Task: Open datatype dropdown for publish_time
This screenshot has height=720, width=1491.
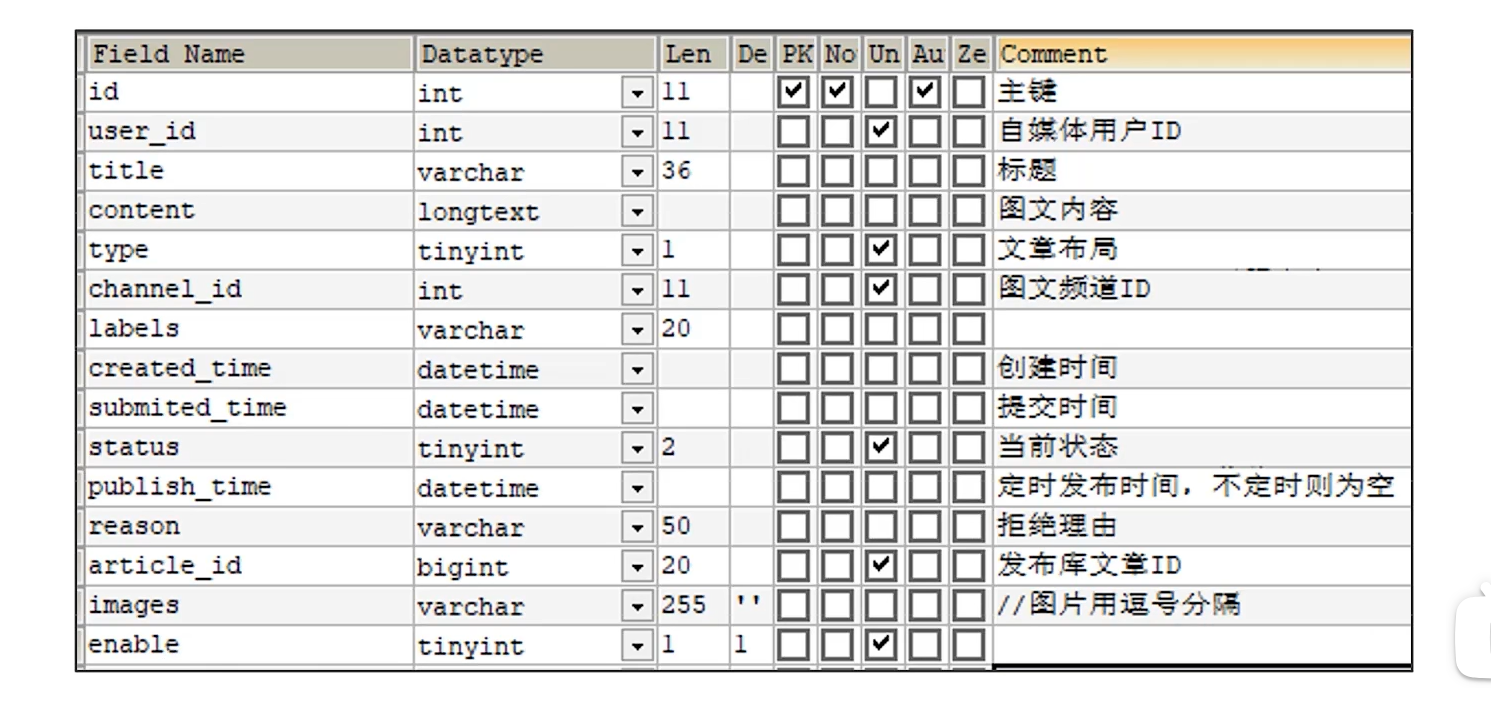Action: tap(637, 488)
